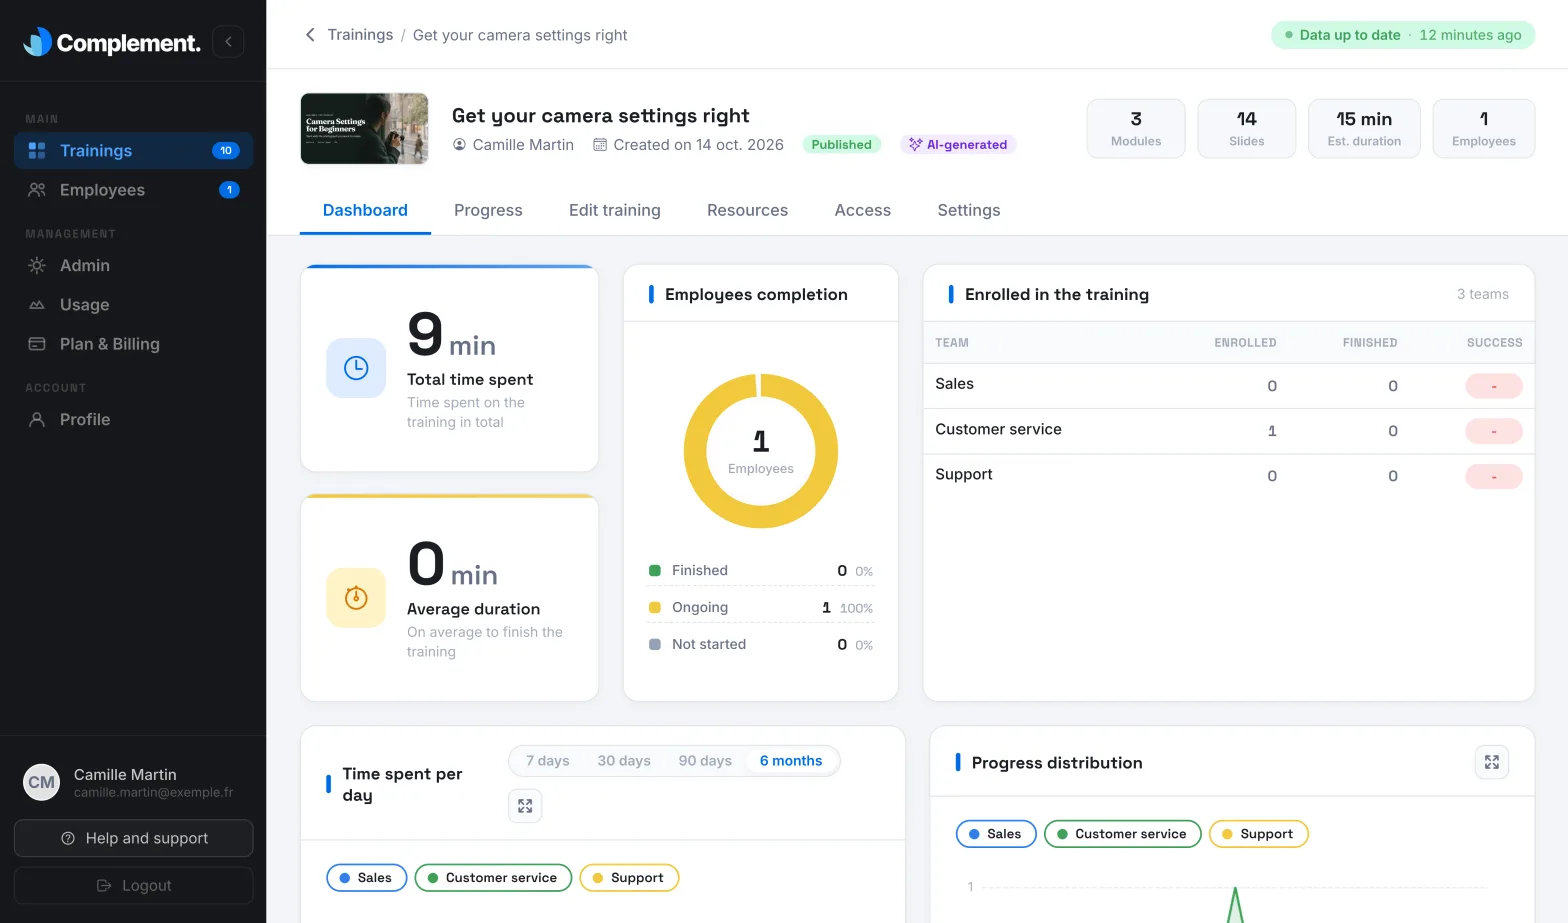
Task: Click the Data up to date status pill
Action: (1403, 35)
